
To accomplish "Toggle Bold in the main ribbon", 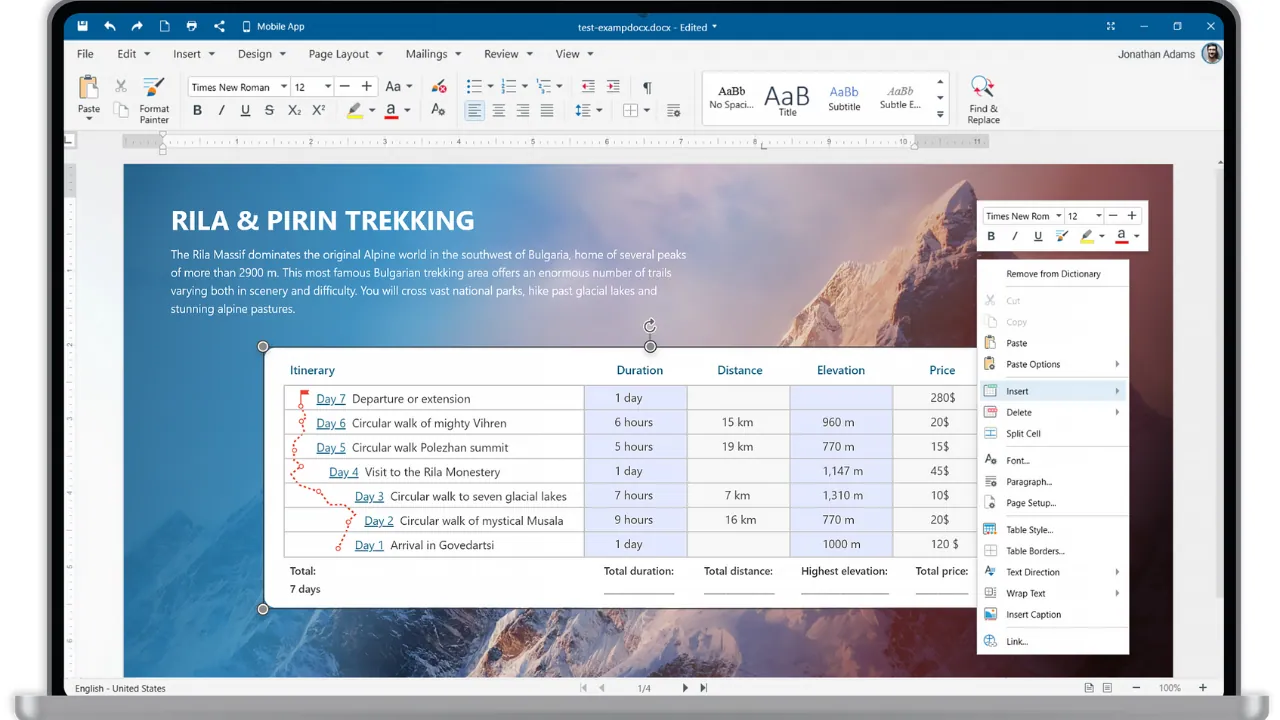I will tap(197, 110).
